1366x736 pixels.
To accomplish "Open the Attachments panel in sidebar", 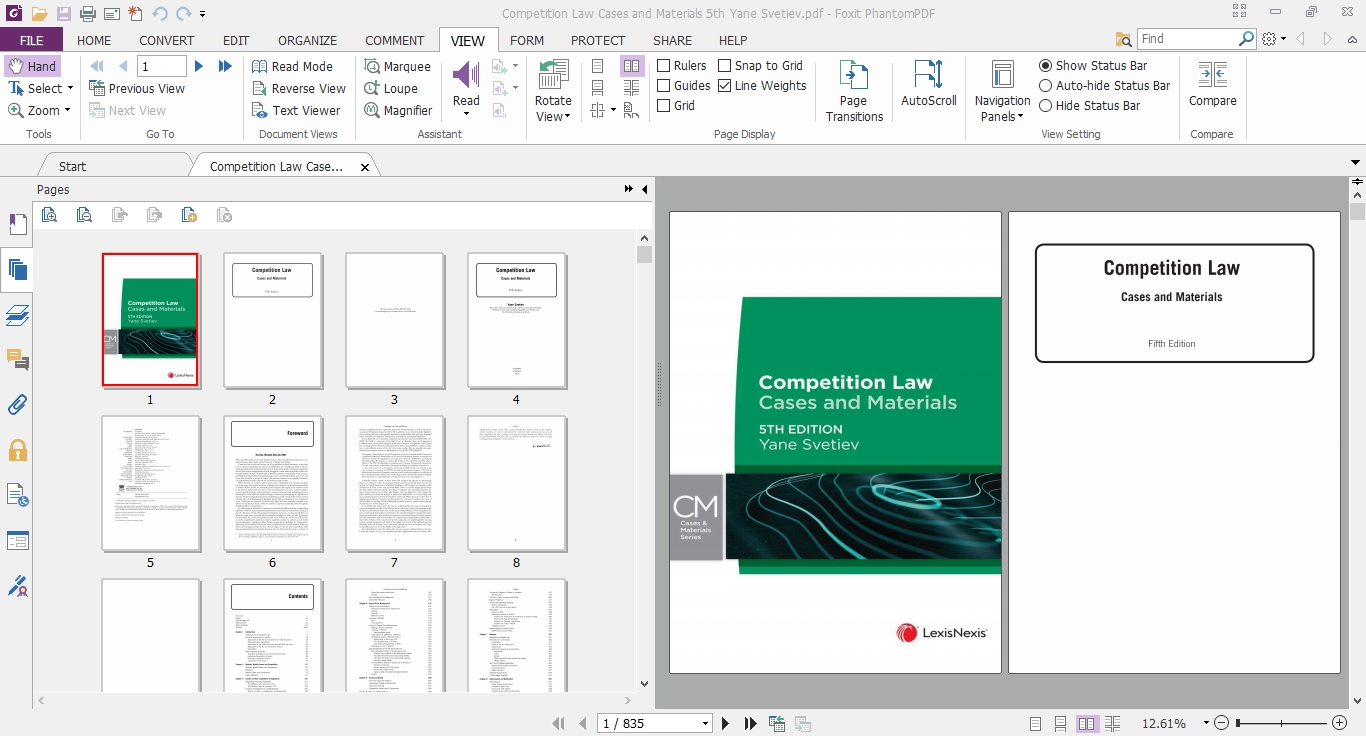I will (17, 405).
